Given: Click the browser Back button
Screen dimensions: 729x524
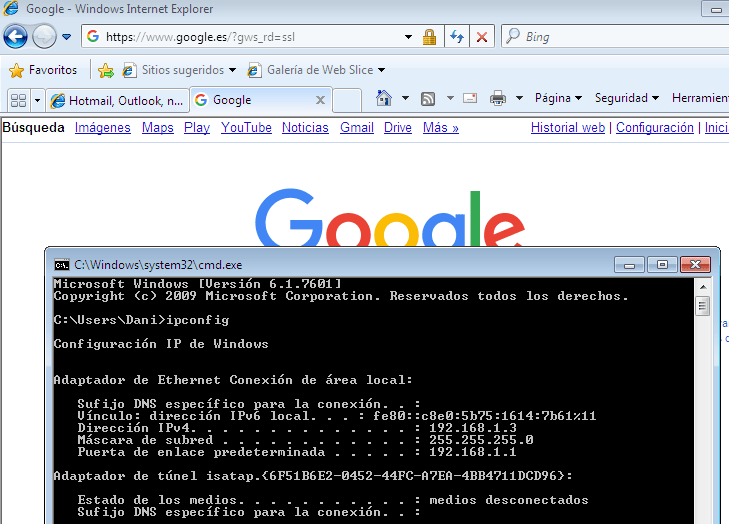Looking at the screenshot, I should (15, 37).
